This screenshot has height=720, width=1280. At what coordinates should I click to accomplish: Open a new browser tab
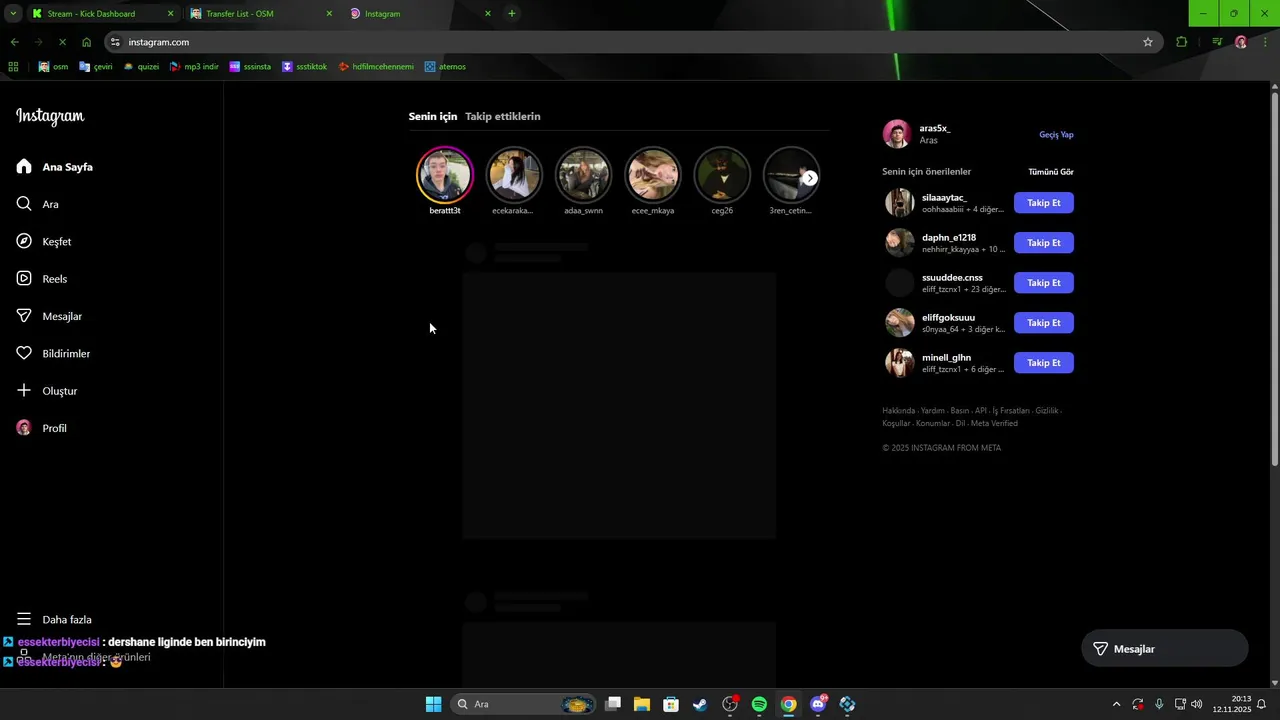512,14
